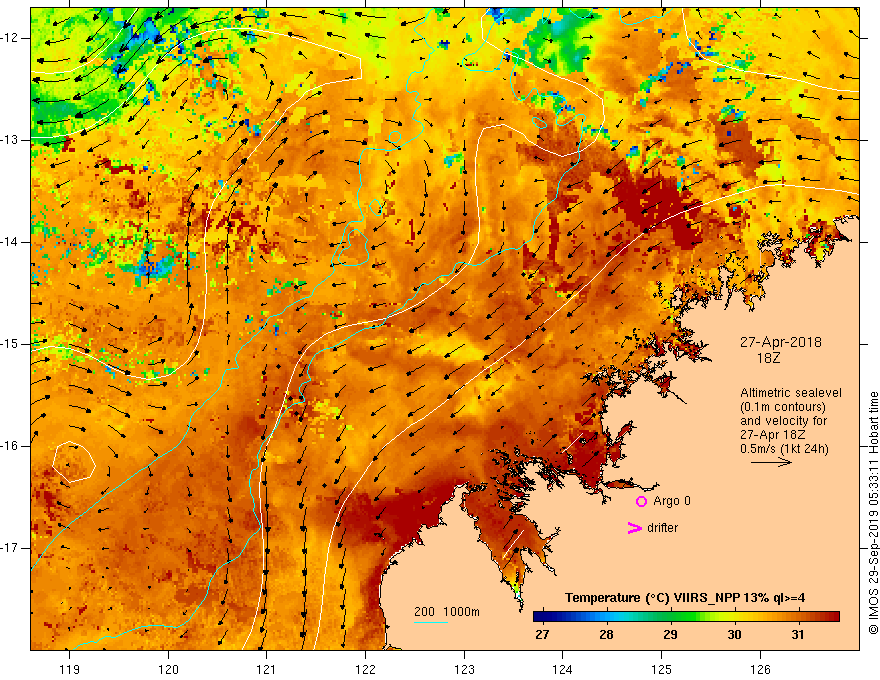Screen dimensions: 880x680
Task: Click latitude axis label -13
Action: 11,140
